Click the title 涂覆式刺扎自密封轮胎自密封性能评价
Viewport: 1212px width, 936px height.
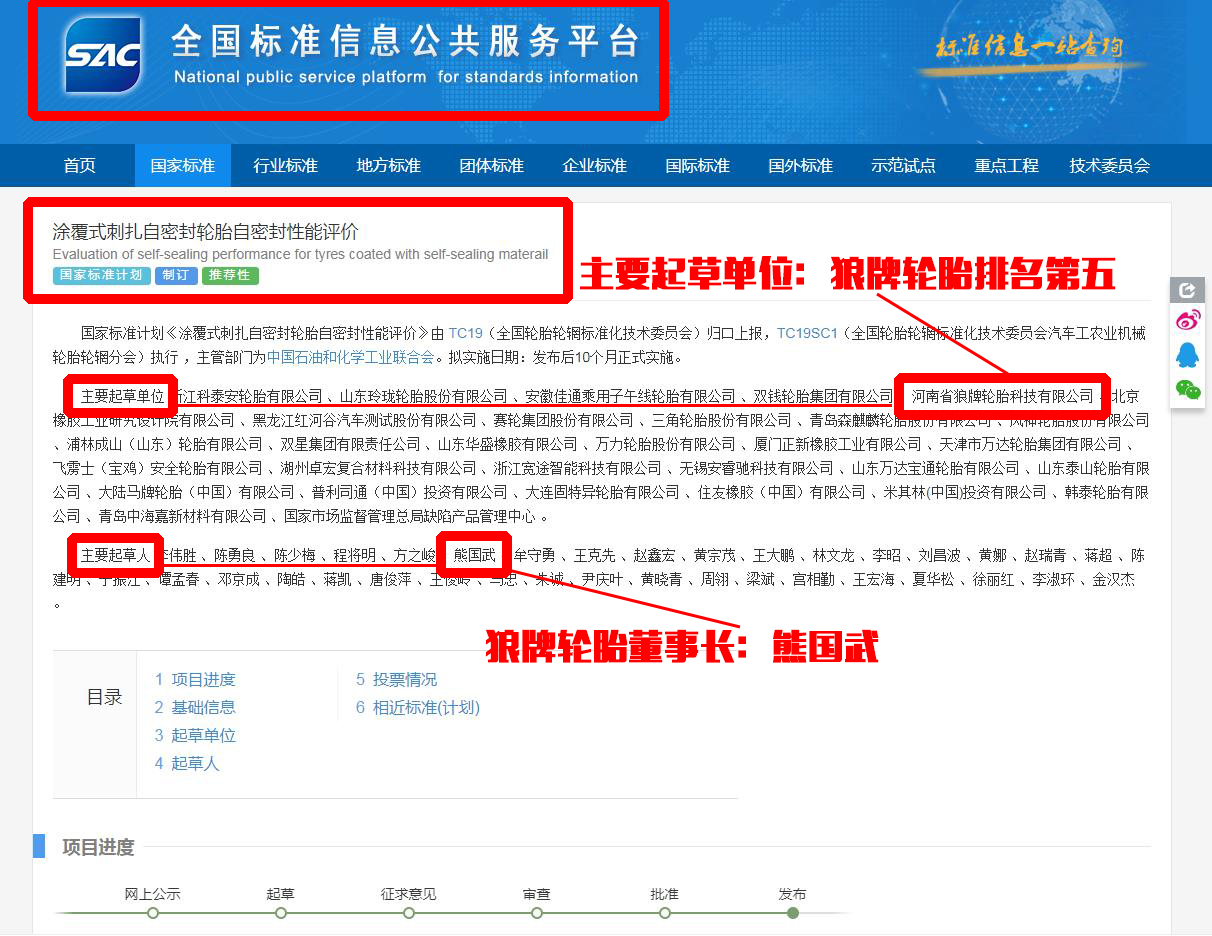[205, 232]
